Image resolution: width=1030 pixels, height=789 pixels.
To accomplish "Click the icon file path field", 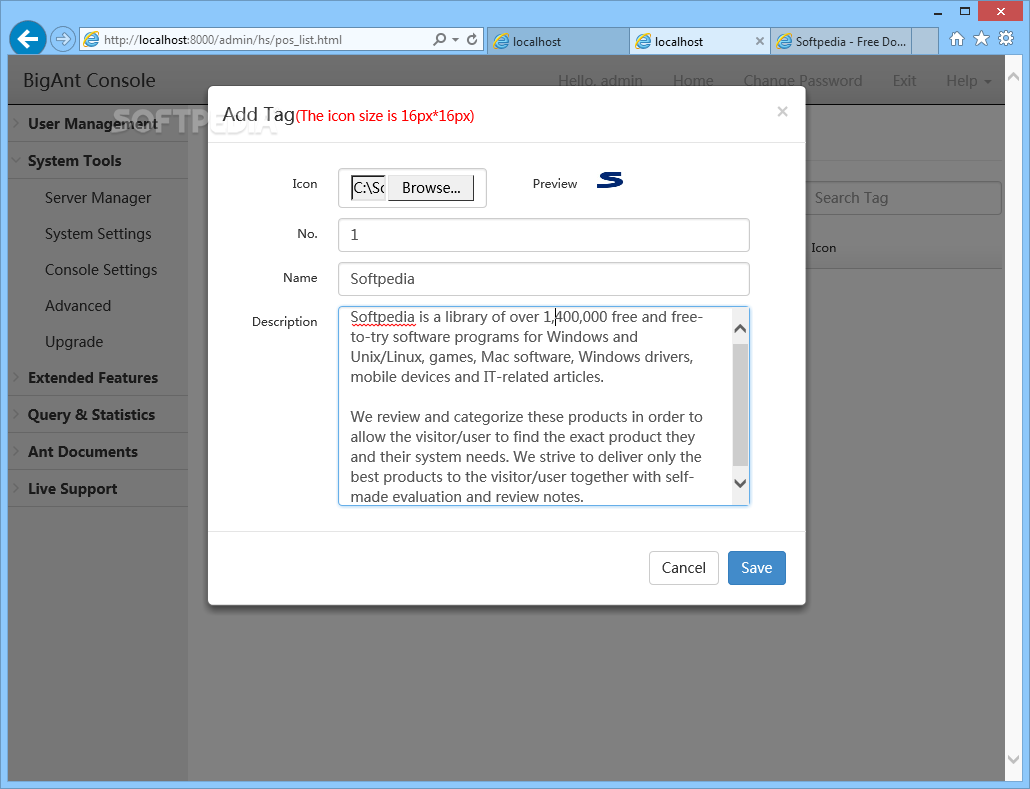I will point(369,188).
